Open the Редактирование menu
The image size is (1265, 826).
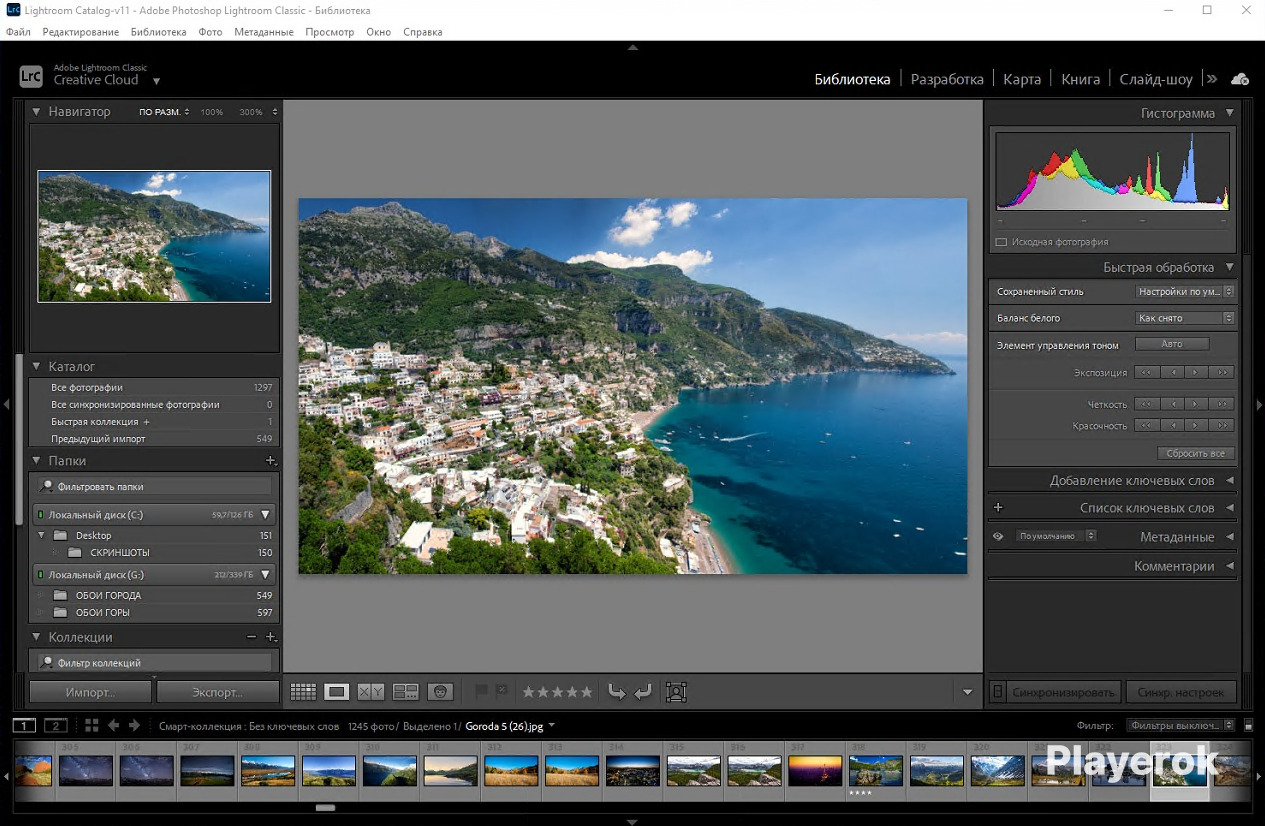point(81,32)
